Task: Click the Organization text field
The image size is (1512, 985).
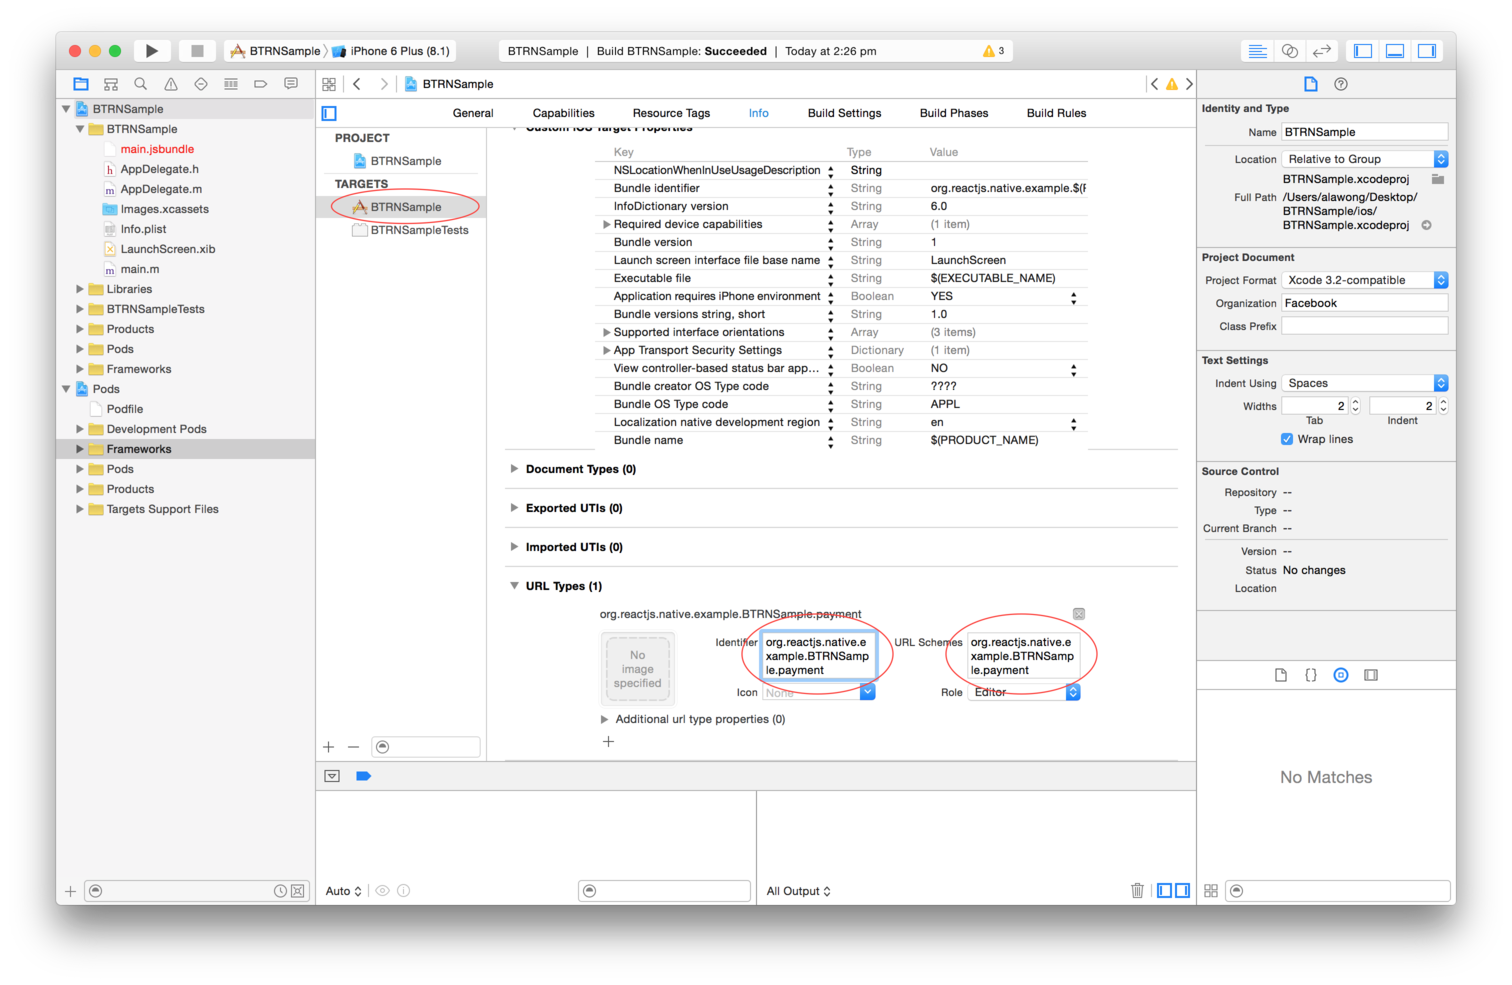Action: [1365, 303]
